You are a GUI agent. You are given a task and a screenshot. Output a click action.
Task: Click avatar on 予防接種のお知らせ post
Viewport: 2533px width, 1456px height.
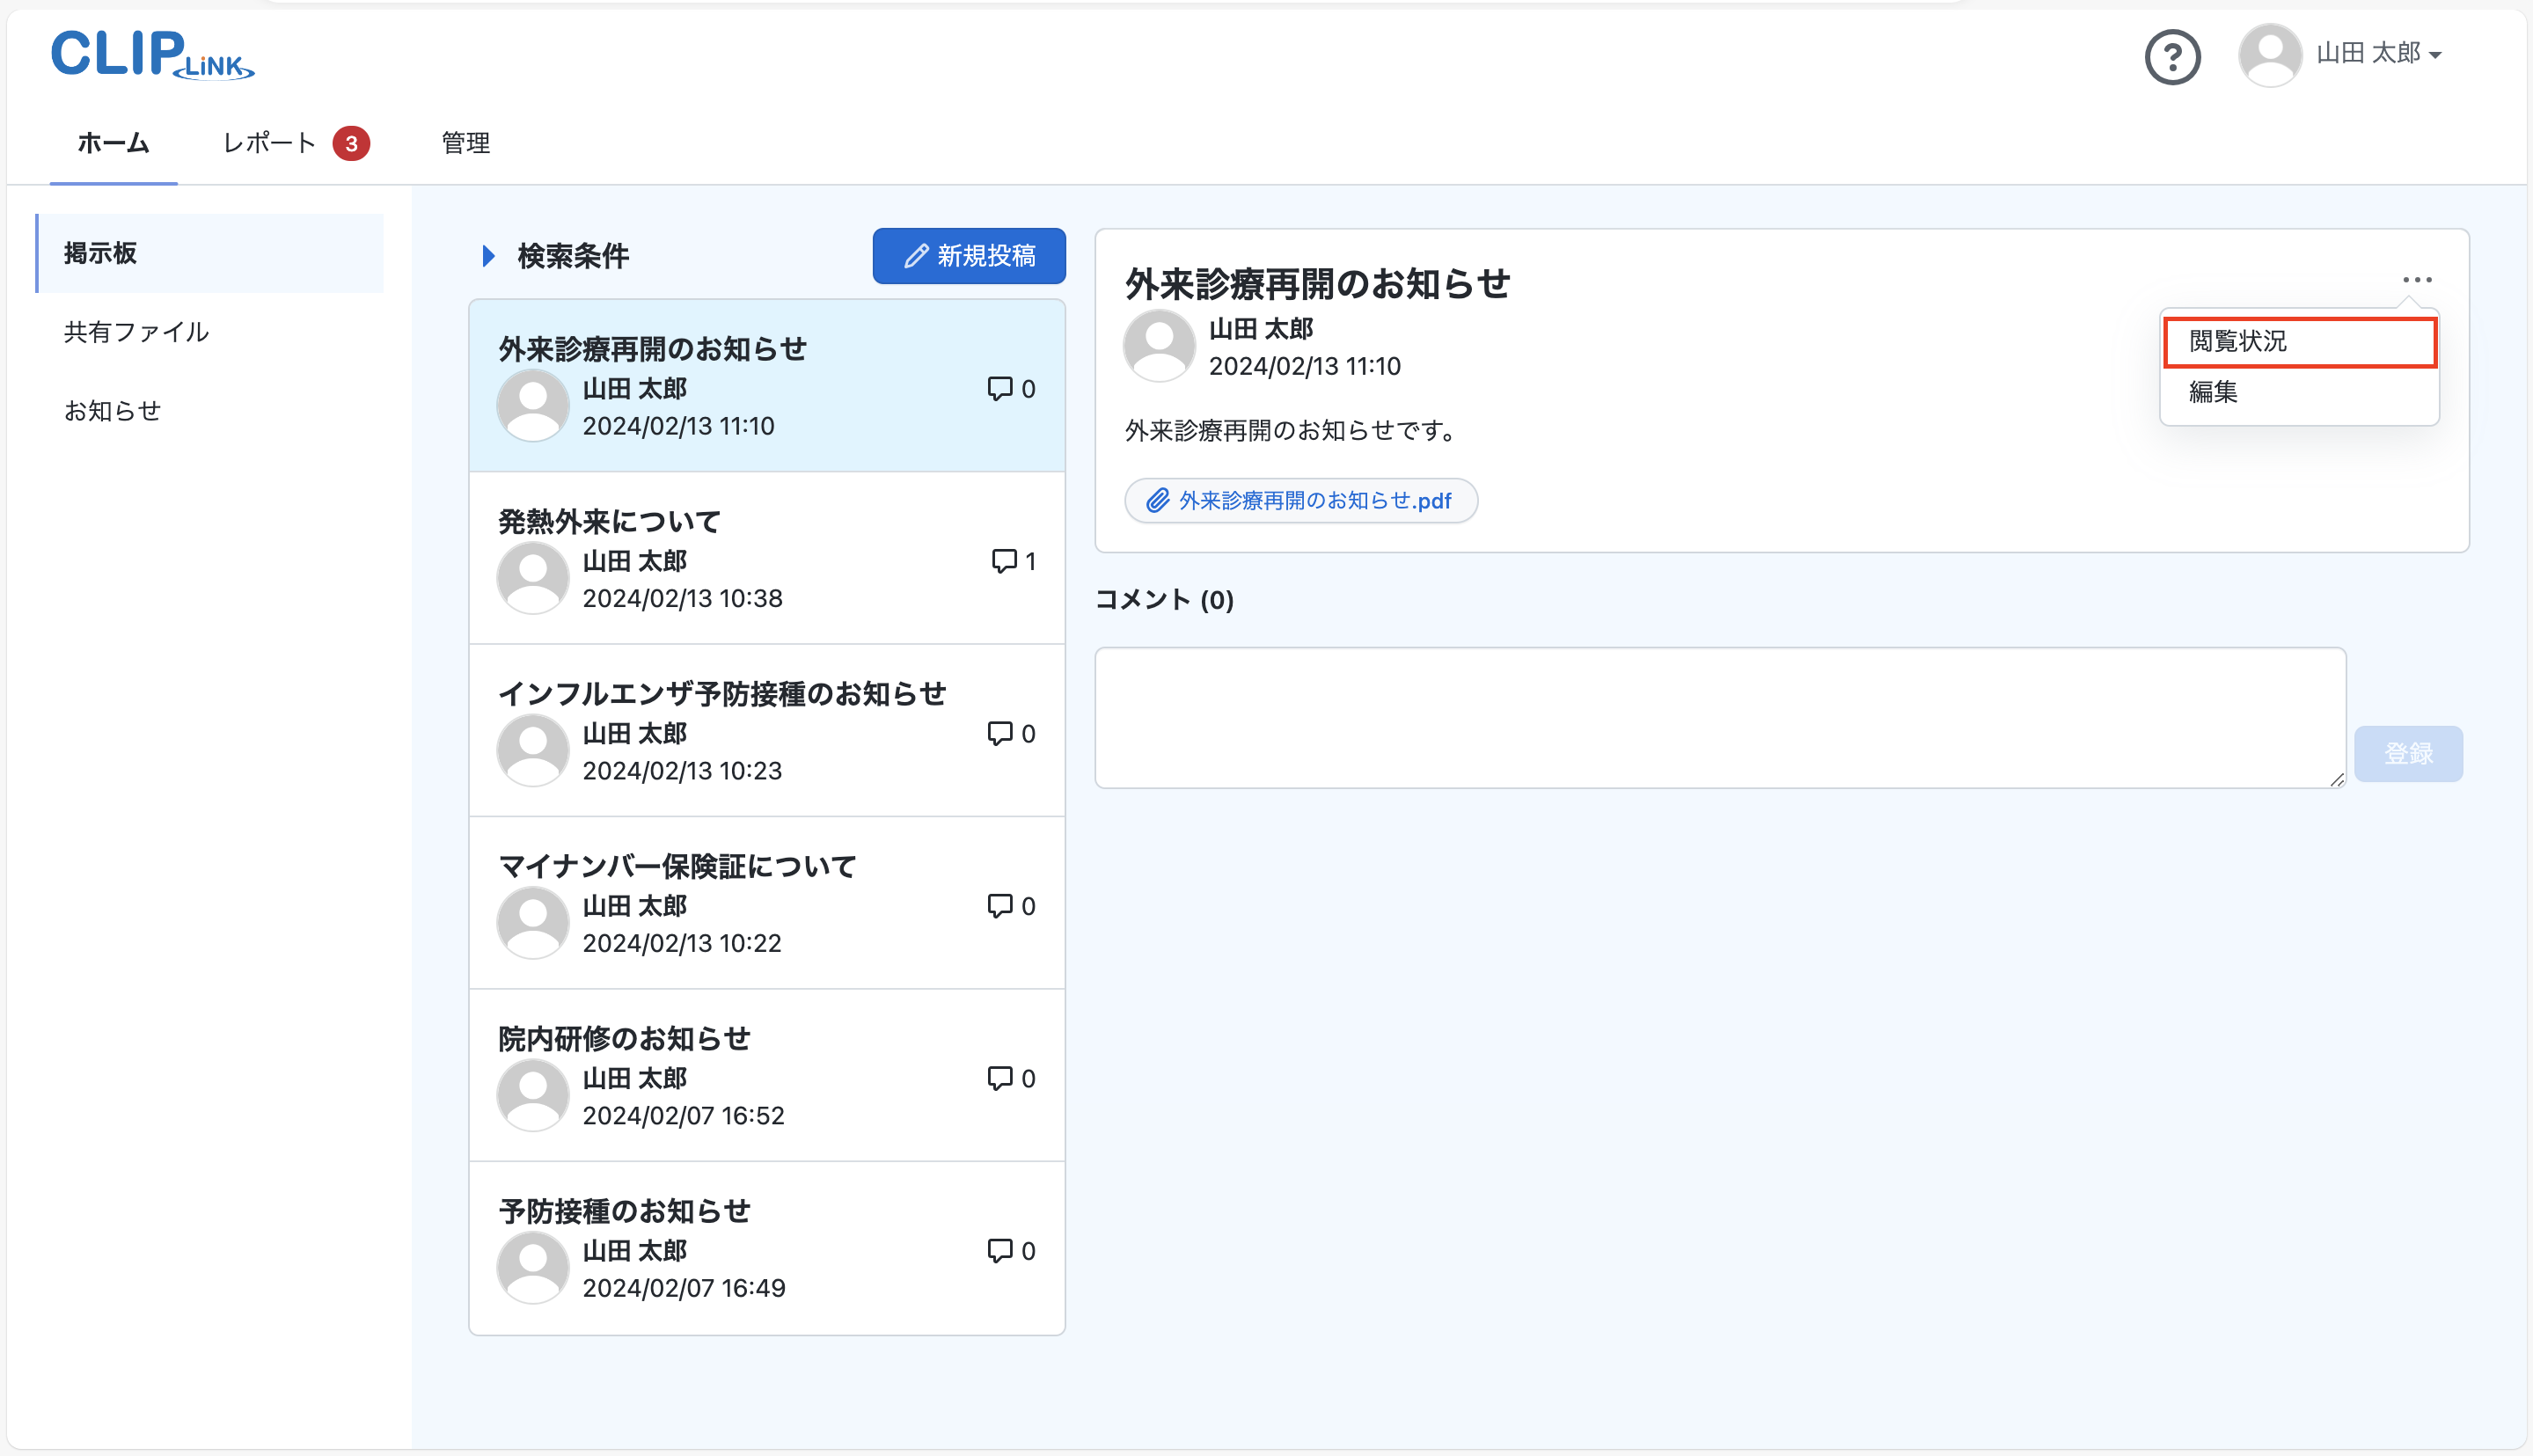tap(533, 1268)
